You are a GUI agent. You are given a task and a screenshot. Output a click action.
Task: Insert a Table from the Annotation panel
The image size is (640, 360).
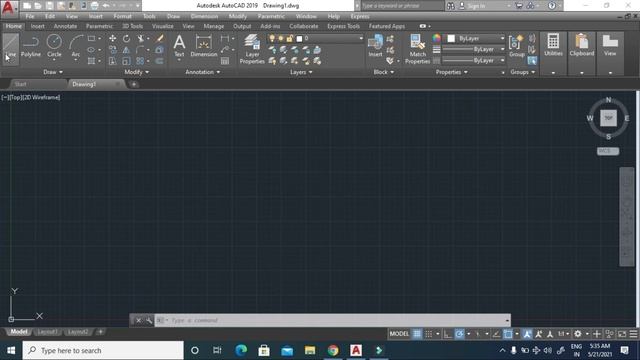click(225, 61)
